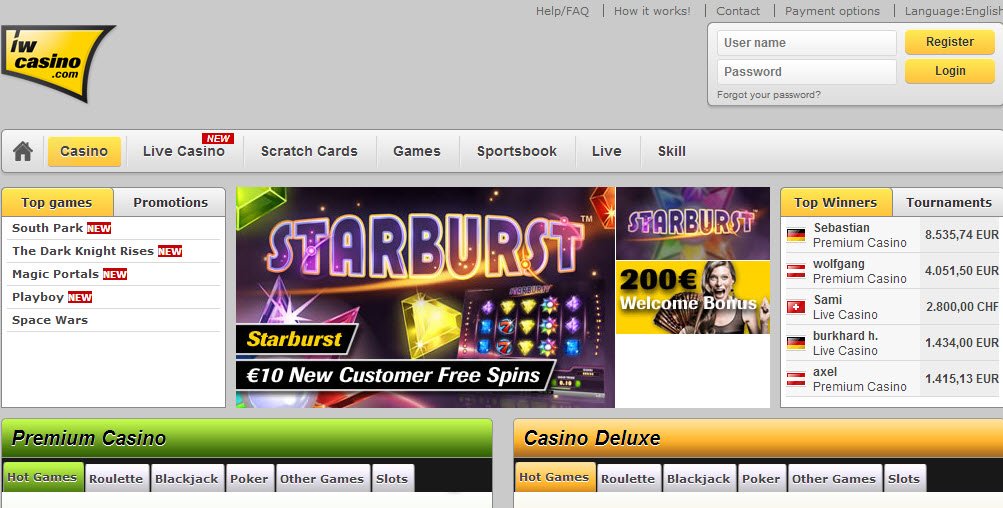Open Help/FAQ link
The height and width of the screenshot is (508, 1003).
coord(562,11)
